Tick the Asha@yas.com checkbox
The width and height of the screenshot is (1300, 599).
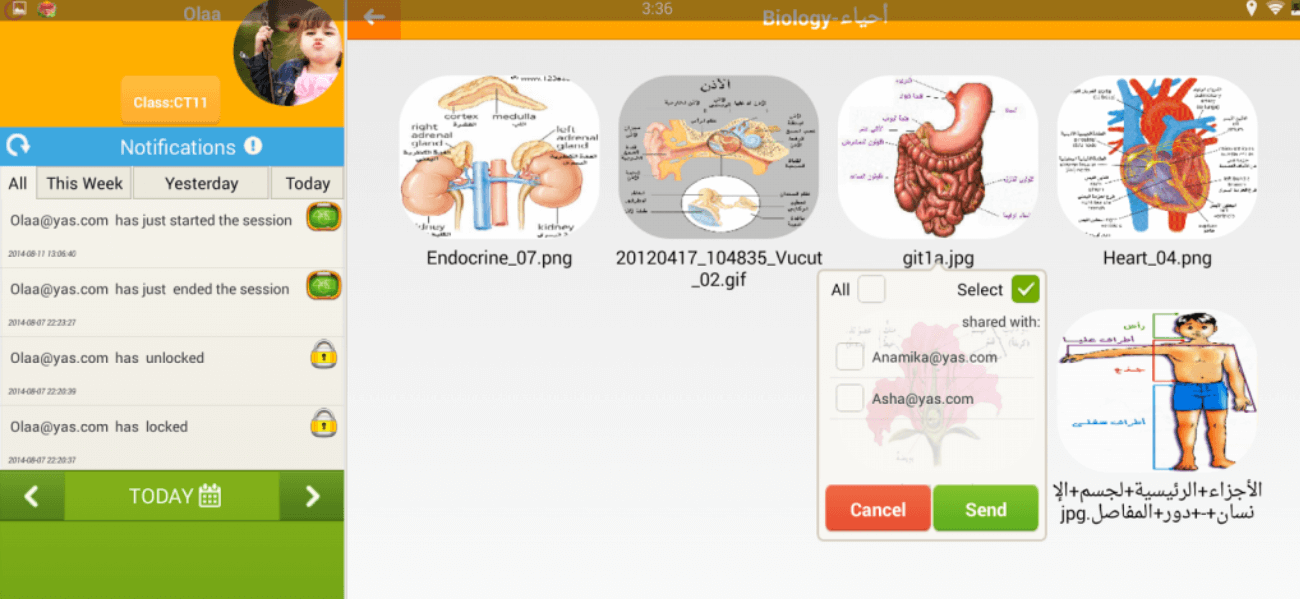click(850, 399)
